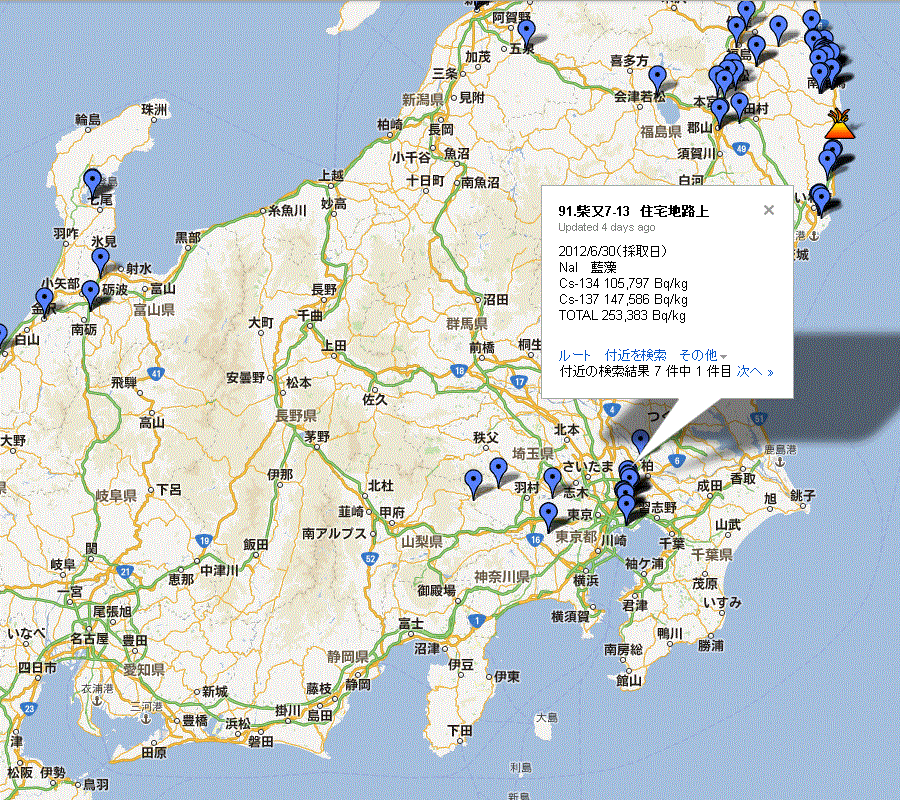Click route 52 shield south of 南アルプス

370,558
